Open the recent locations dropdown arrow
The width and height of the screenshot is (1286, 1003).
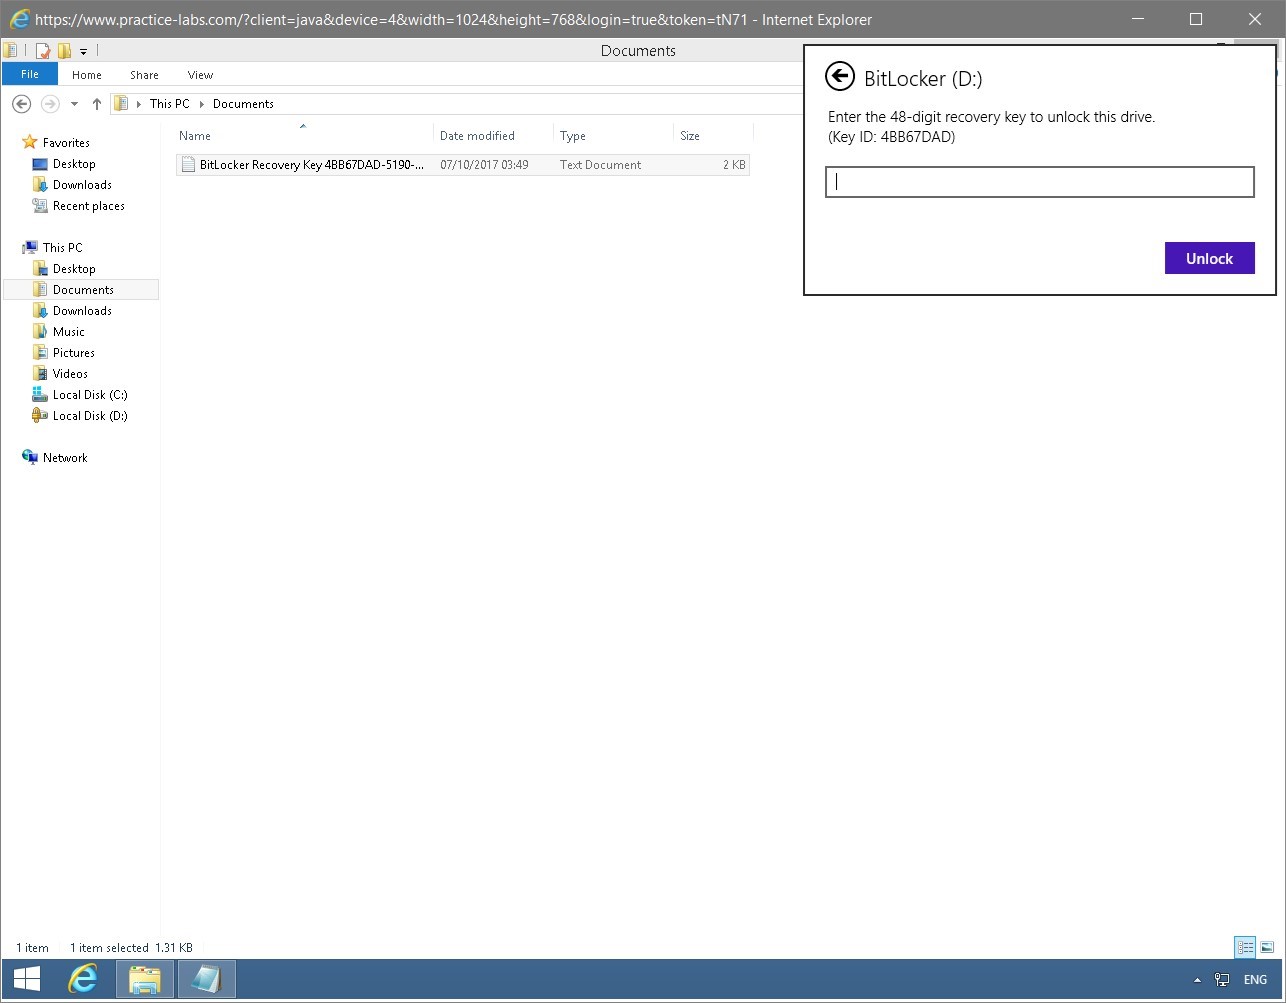click(x=73, y=103)
